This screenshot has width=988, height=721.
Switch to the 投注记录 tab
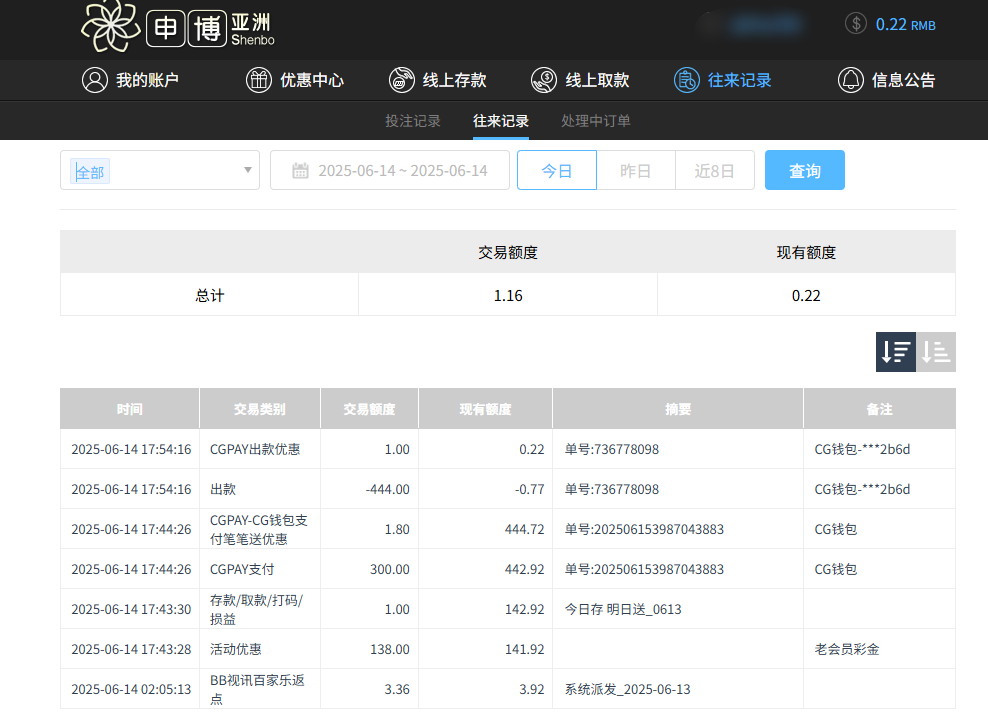pos(412,120)
